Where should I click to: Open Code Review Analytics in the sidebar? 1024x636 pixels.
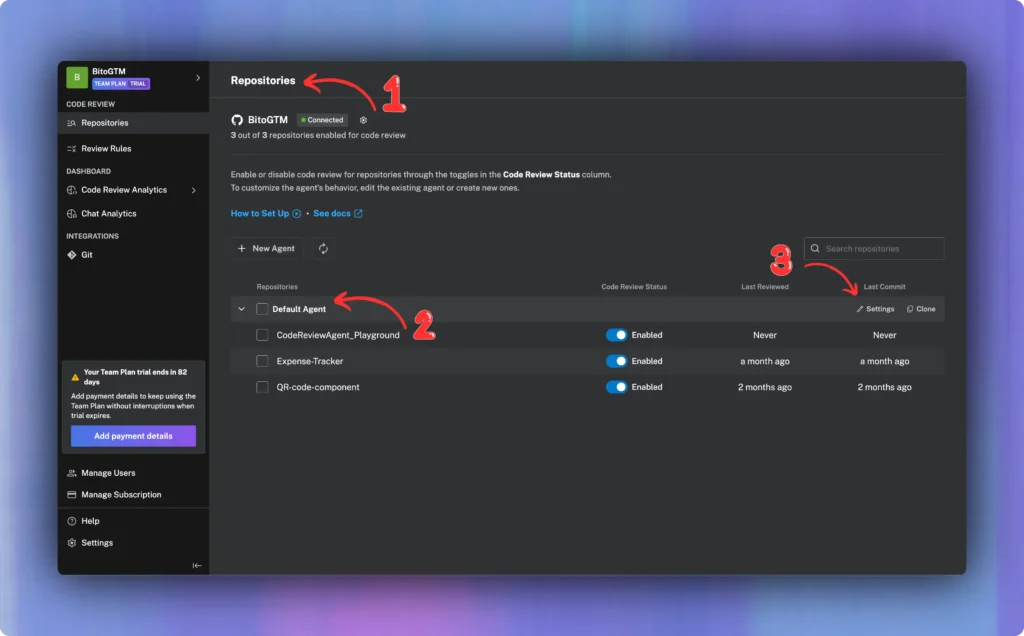coord(124,190)
